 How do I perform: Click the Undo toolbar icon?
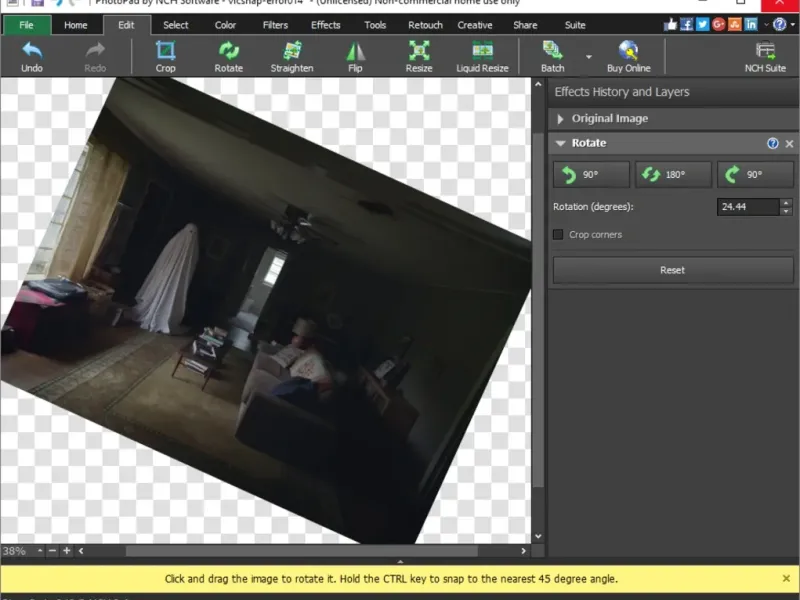tap(32, 56)
